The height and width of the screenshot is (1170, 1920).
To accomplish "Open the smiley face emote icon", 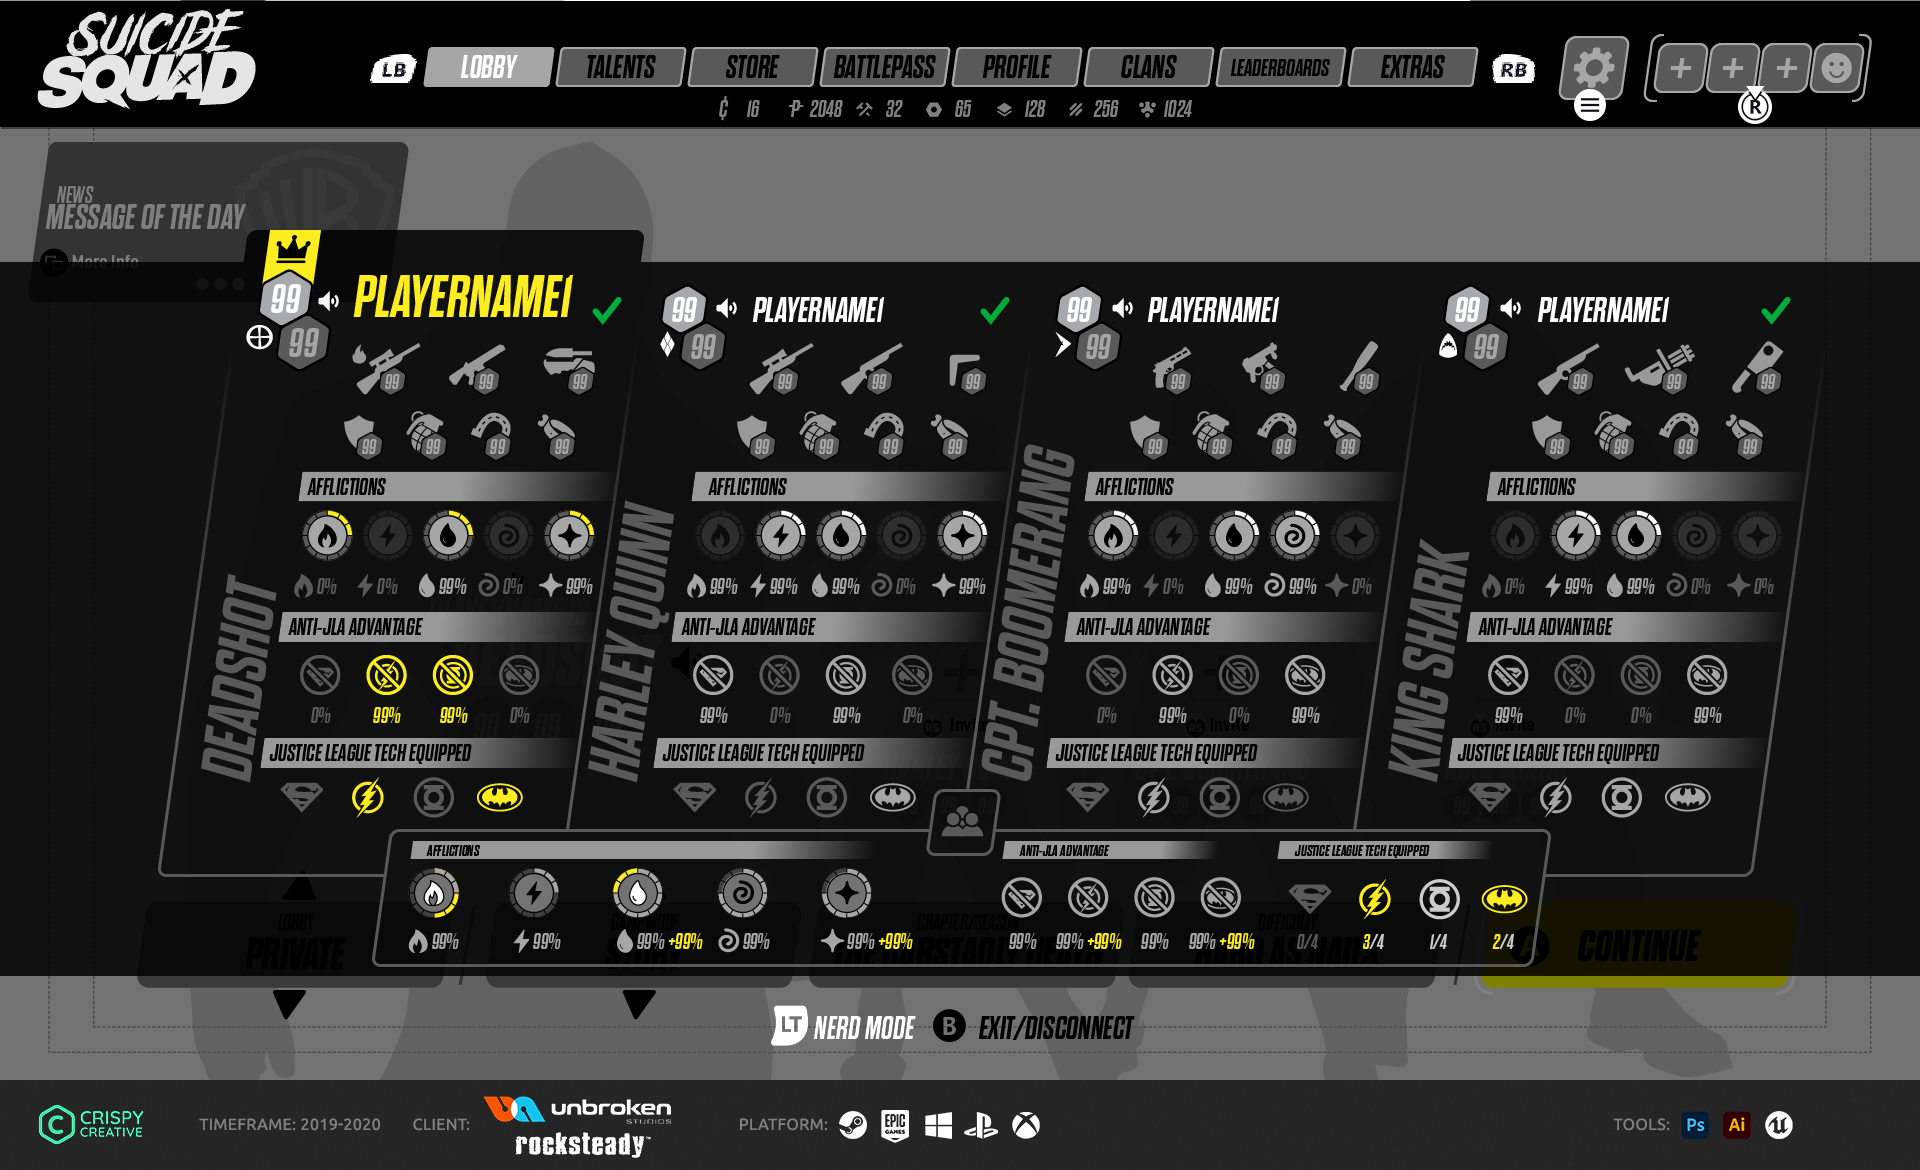I will click(1837, 68).
